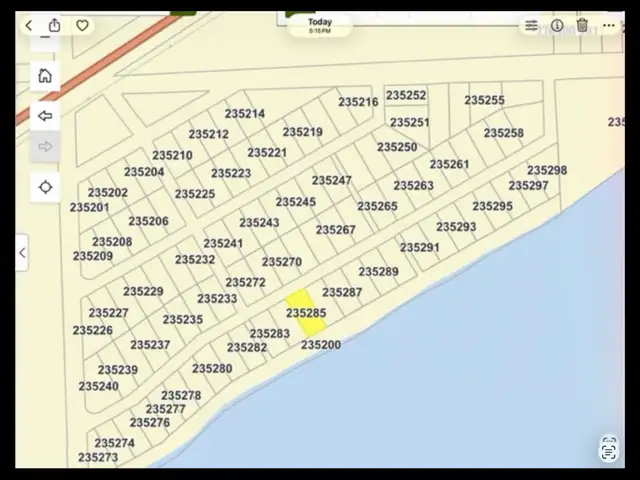Click parcel label 235226
Screen dimensions: 640x480
93,330
